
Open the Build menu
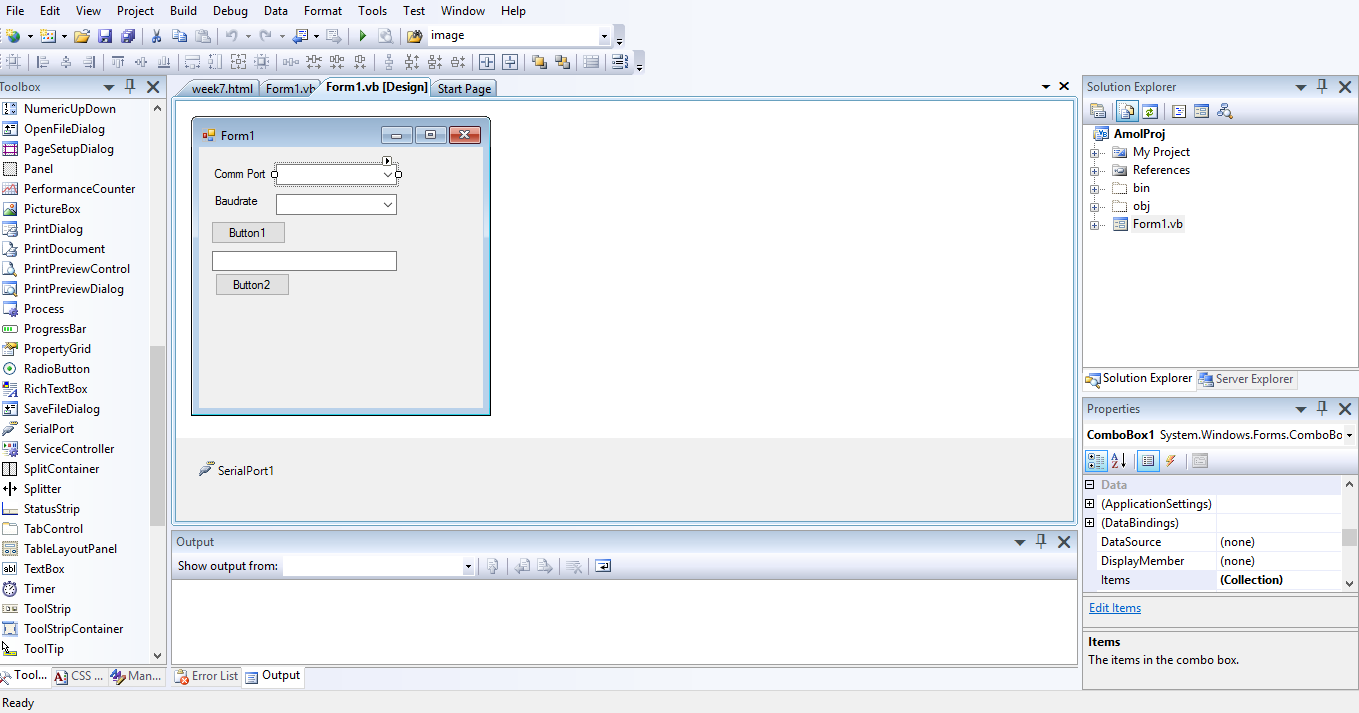(183, 11)
